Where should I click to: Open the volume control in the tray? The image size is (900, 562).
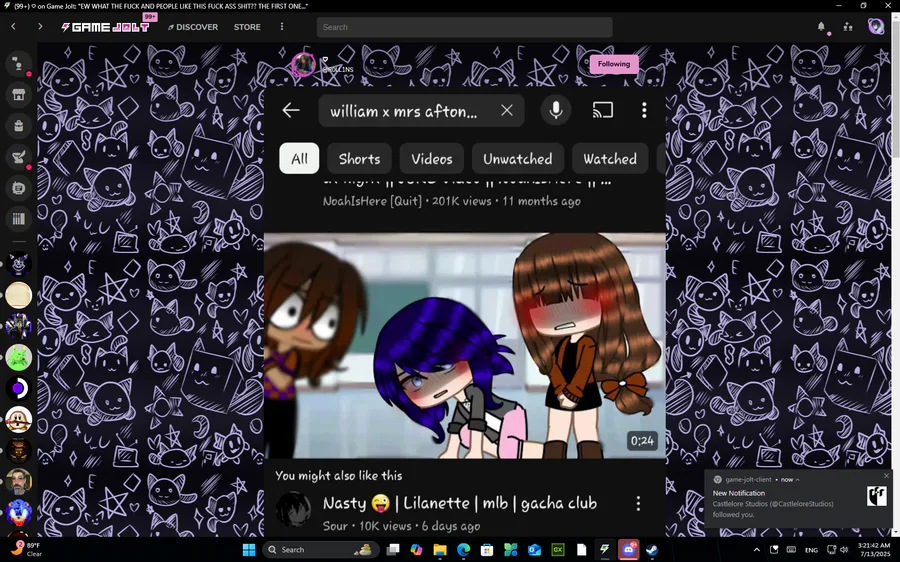844,550
